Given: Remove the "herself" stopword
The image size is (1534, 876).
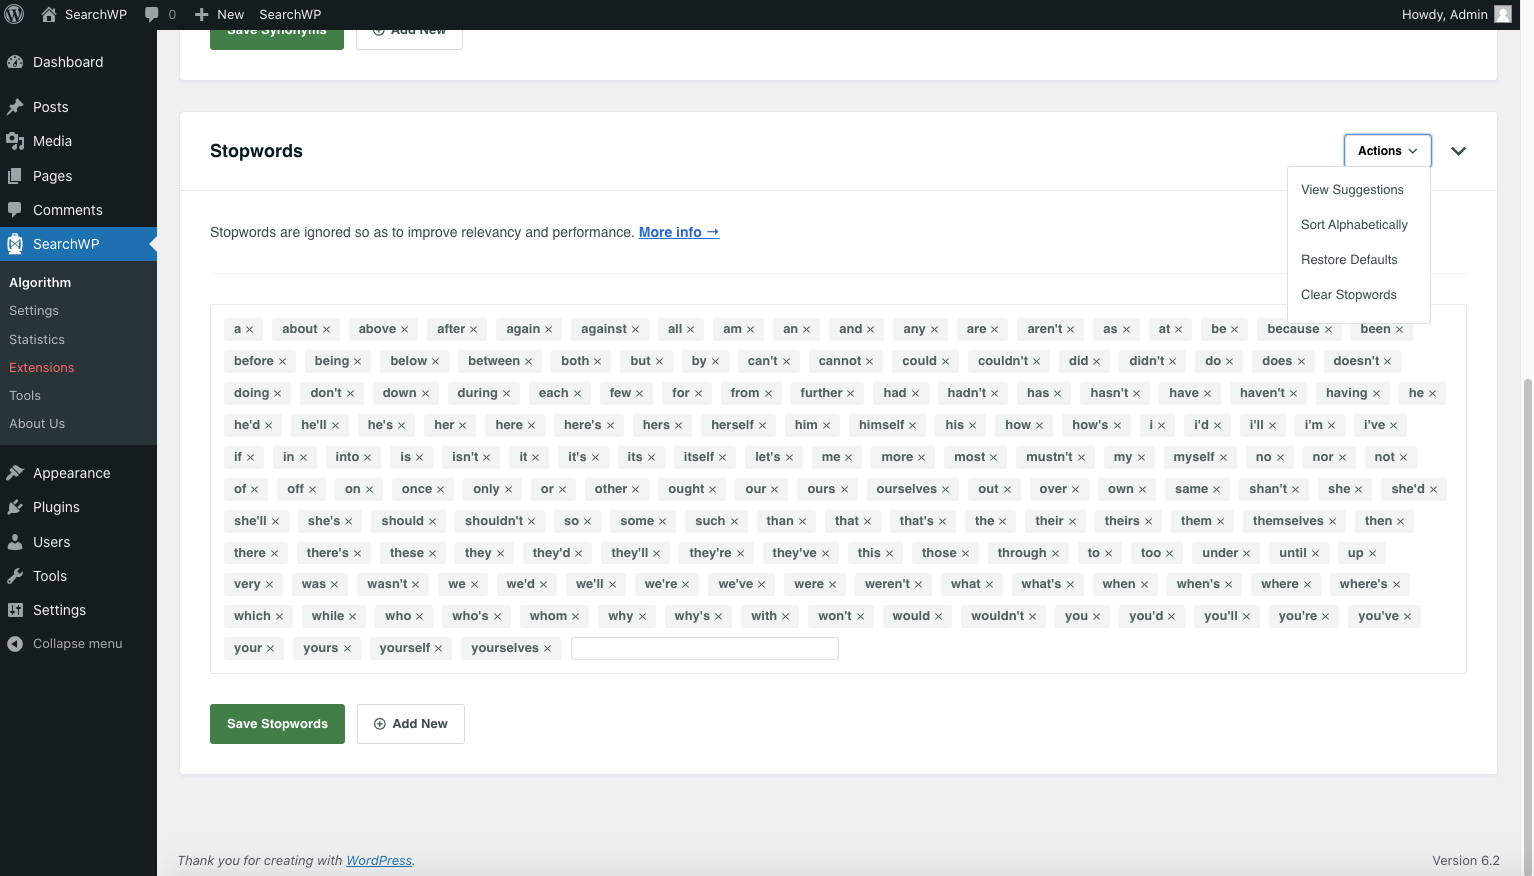Looking at the screenshot, I should pos(765,424).
